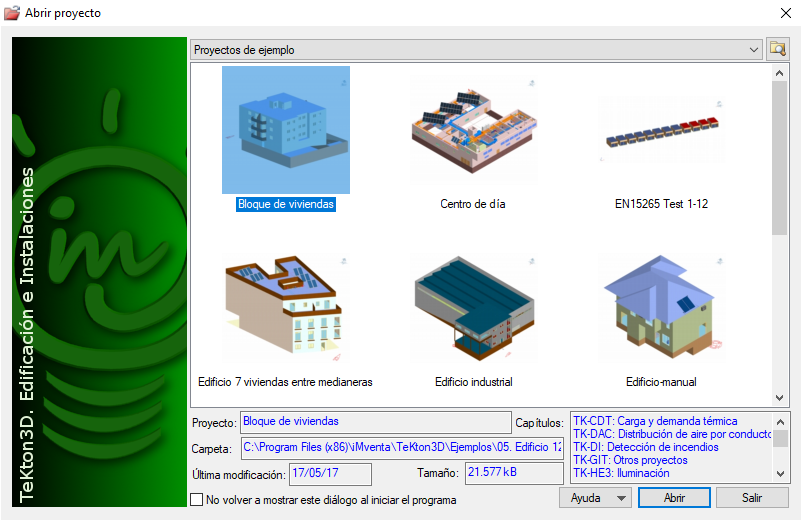This screenshot has width=802, height=521.
Task: Expand the Ayuda button dropdown arrow
Action: pyautogui.click(x=621, y=498)
